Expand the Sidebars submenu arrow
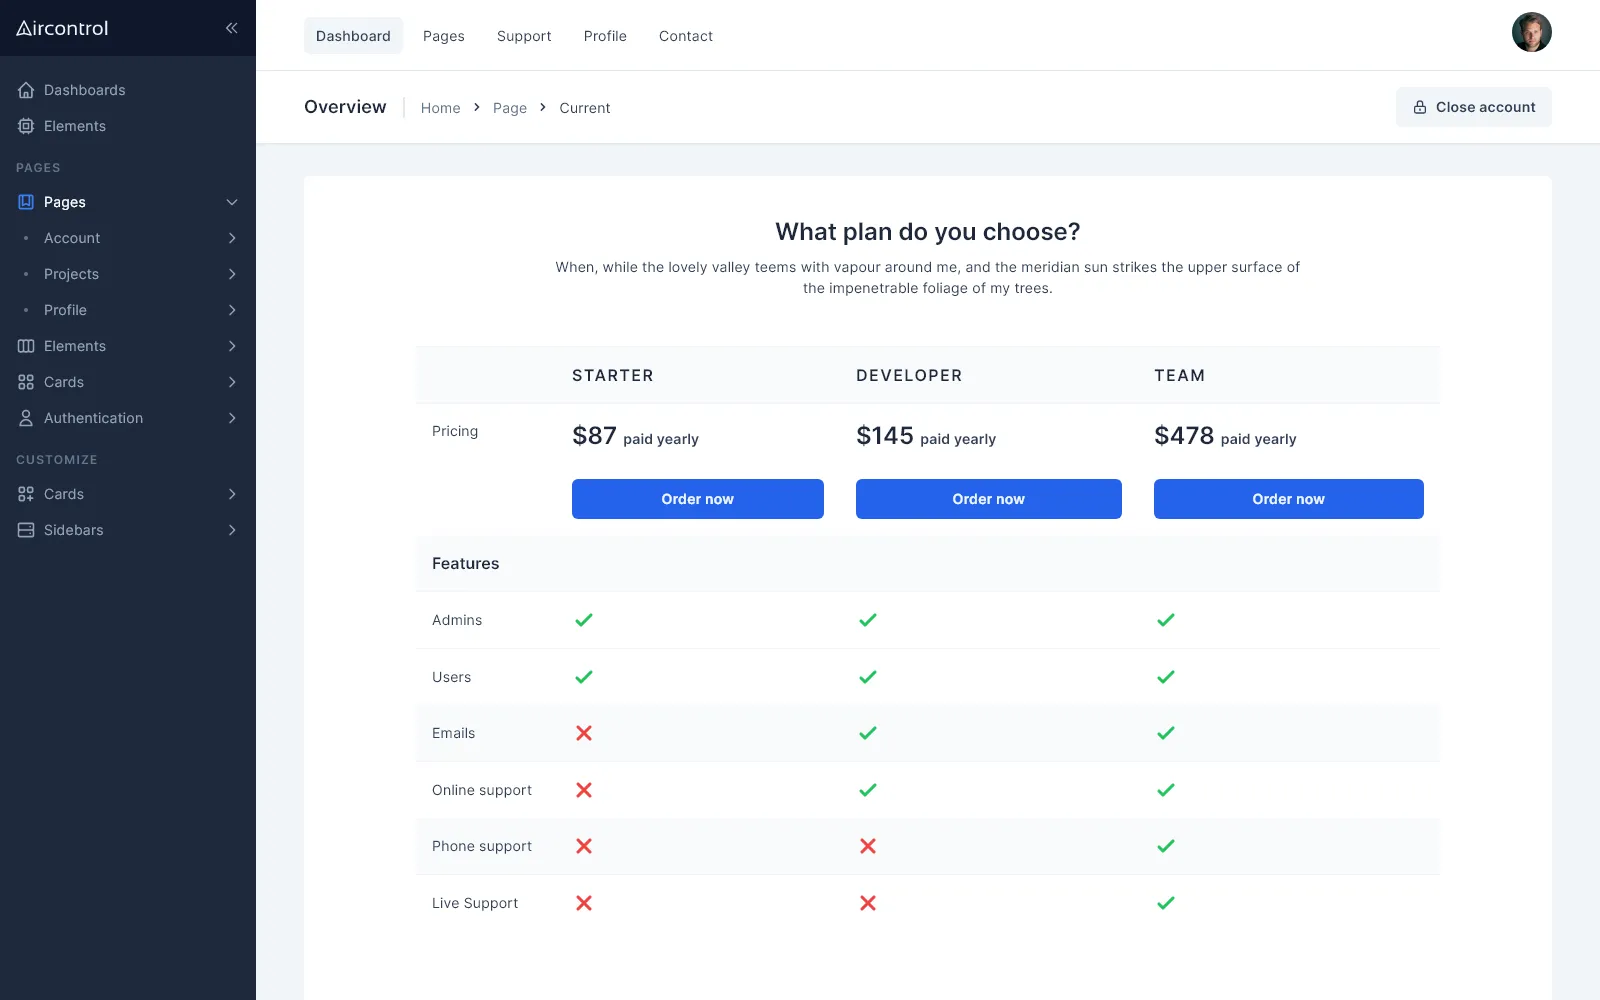 click(232, 530)
